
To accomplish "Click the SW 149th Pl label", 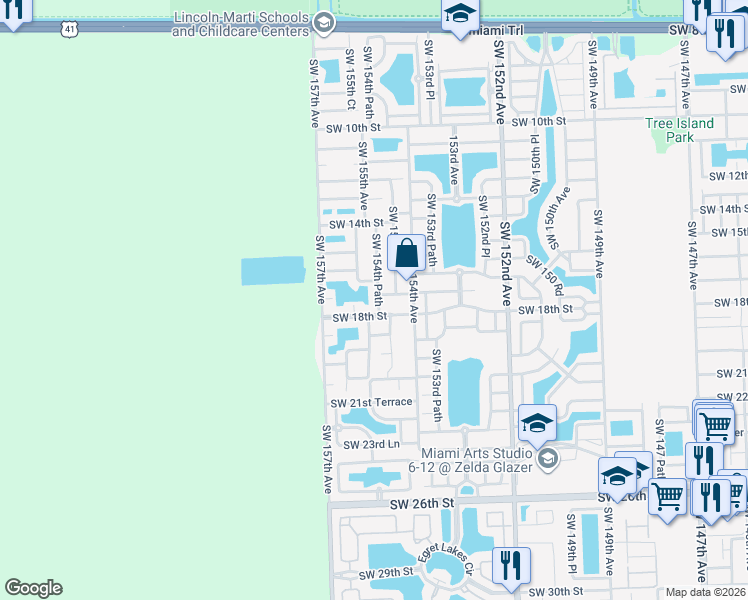I will [571, 544].
